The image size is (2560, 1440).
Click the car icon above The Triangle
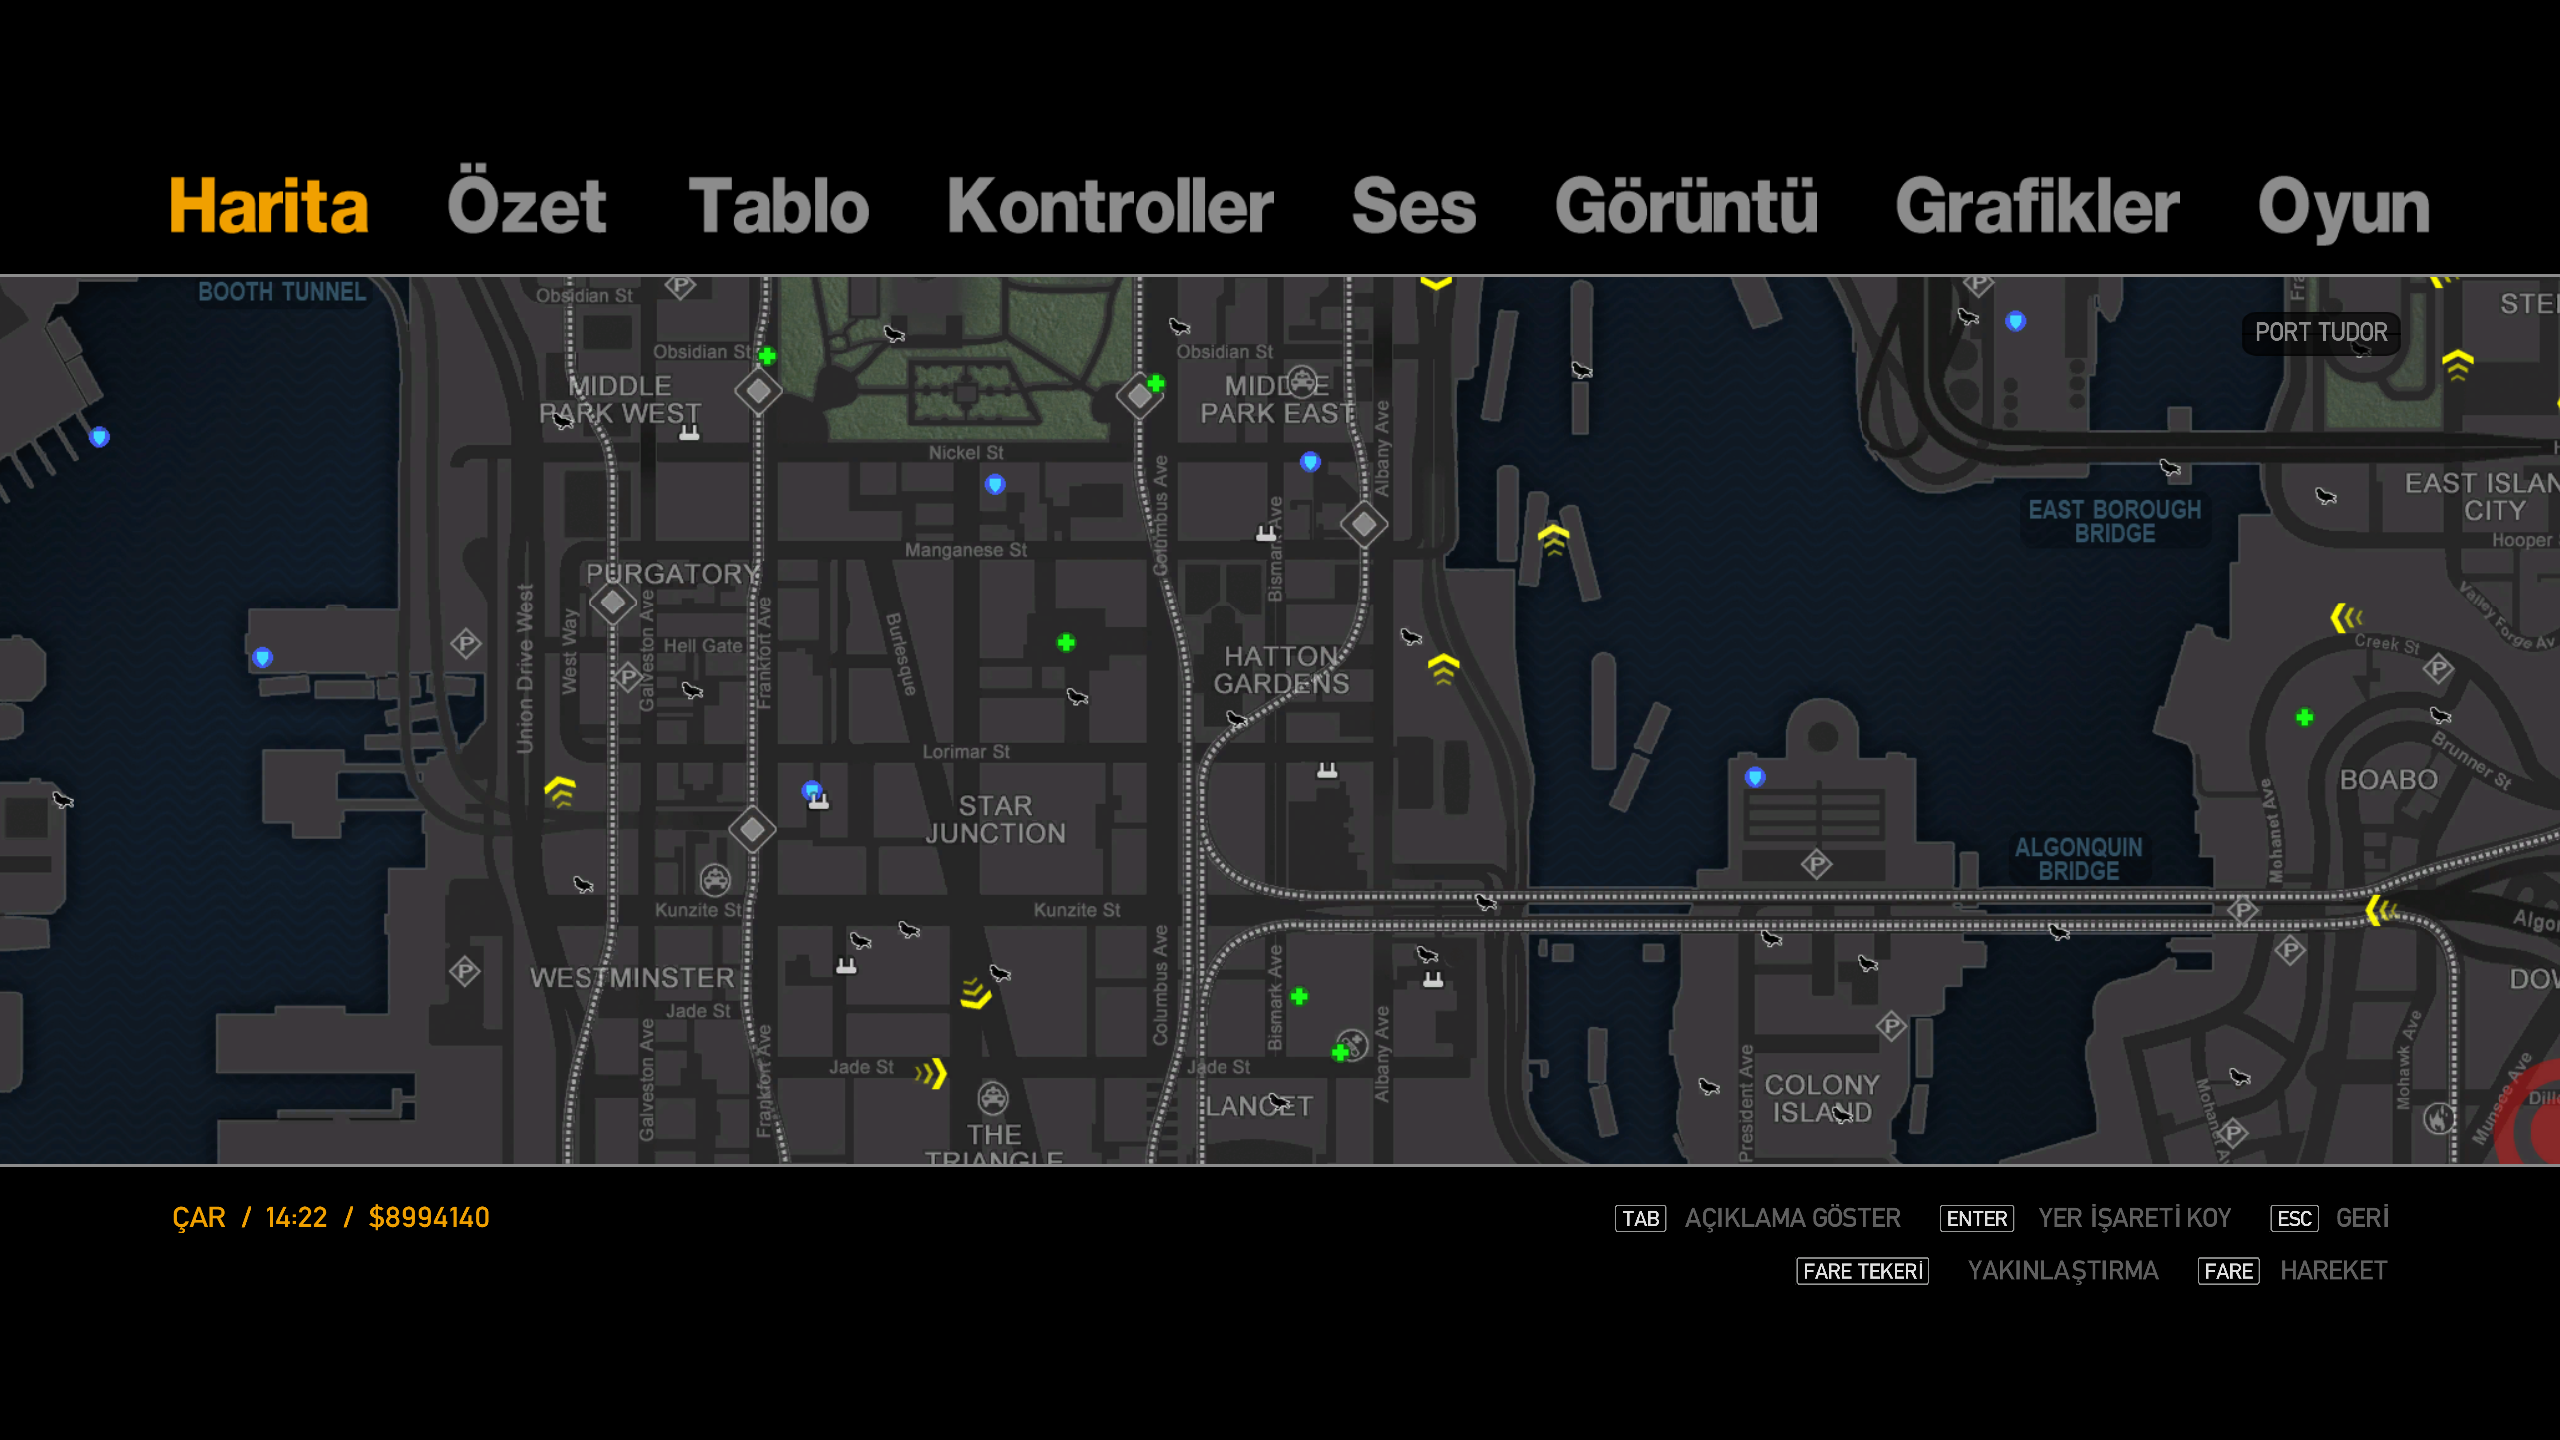pyautogui.click(x=993, y=1098)
